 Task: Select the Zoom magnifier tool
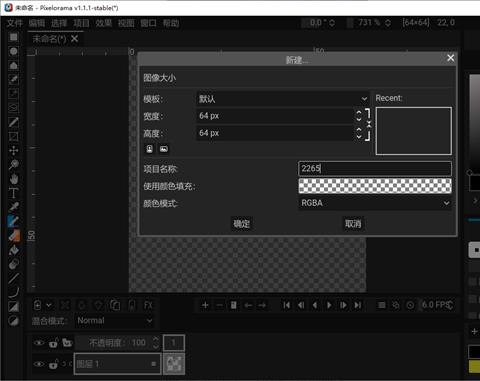tap(14, 165)
